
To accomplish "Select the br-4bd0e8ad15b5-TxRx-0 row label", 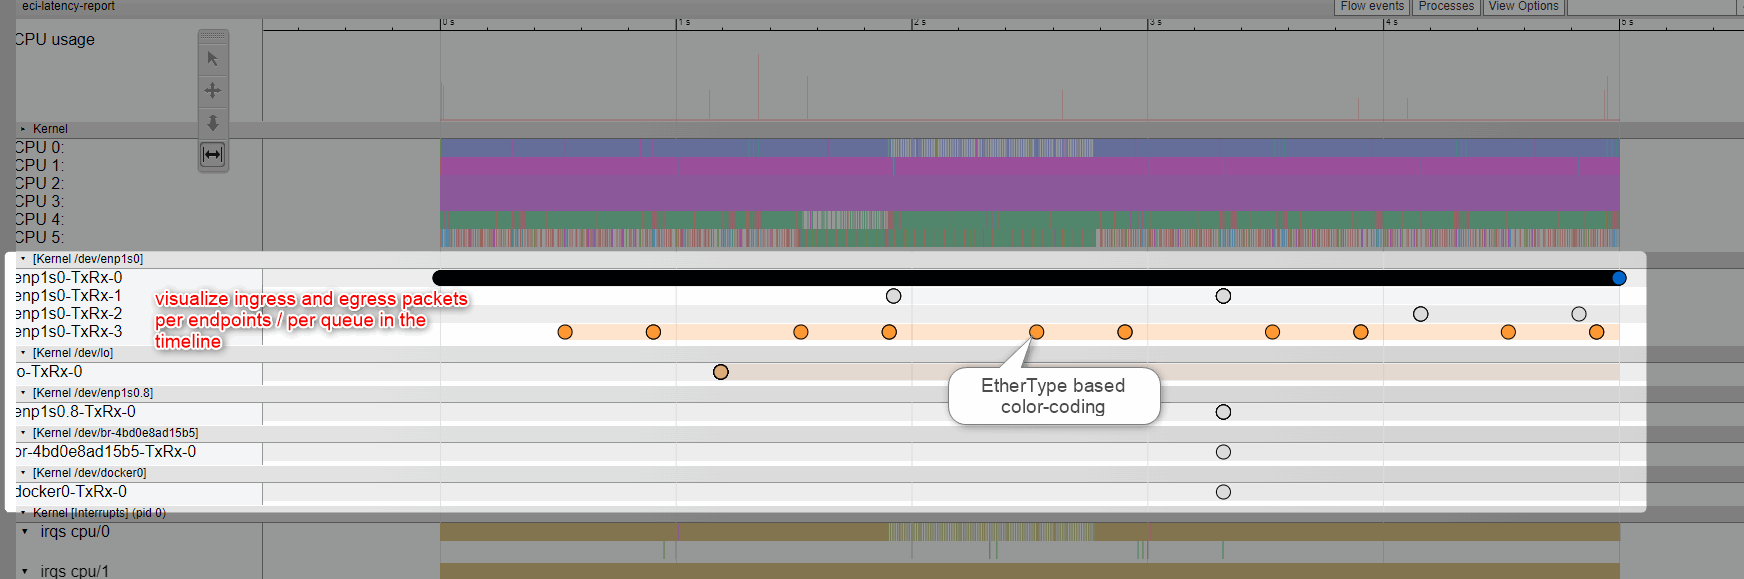I will (x=106, y=452).
